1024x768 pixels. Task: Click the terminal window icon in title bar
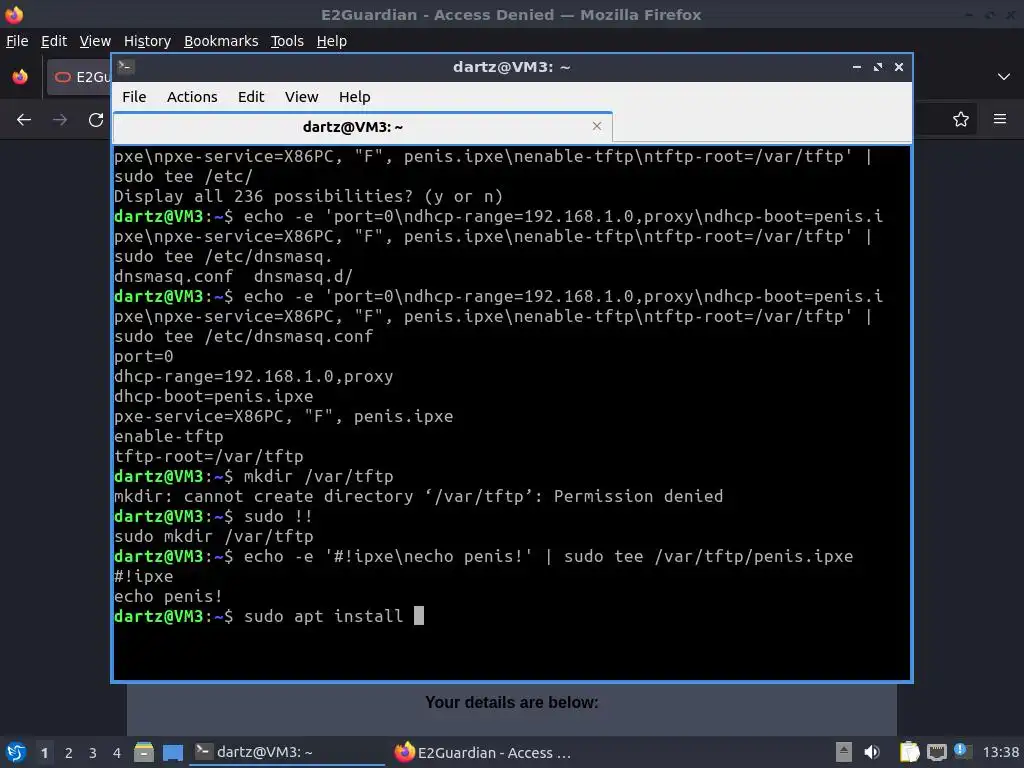(x=125, y=67)
